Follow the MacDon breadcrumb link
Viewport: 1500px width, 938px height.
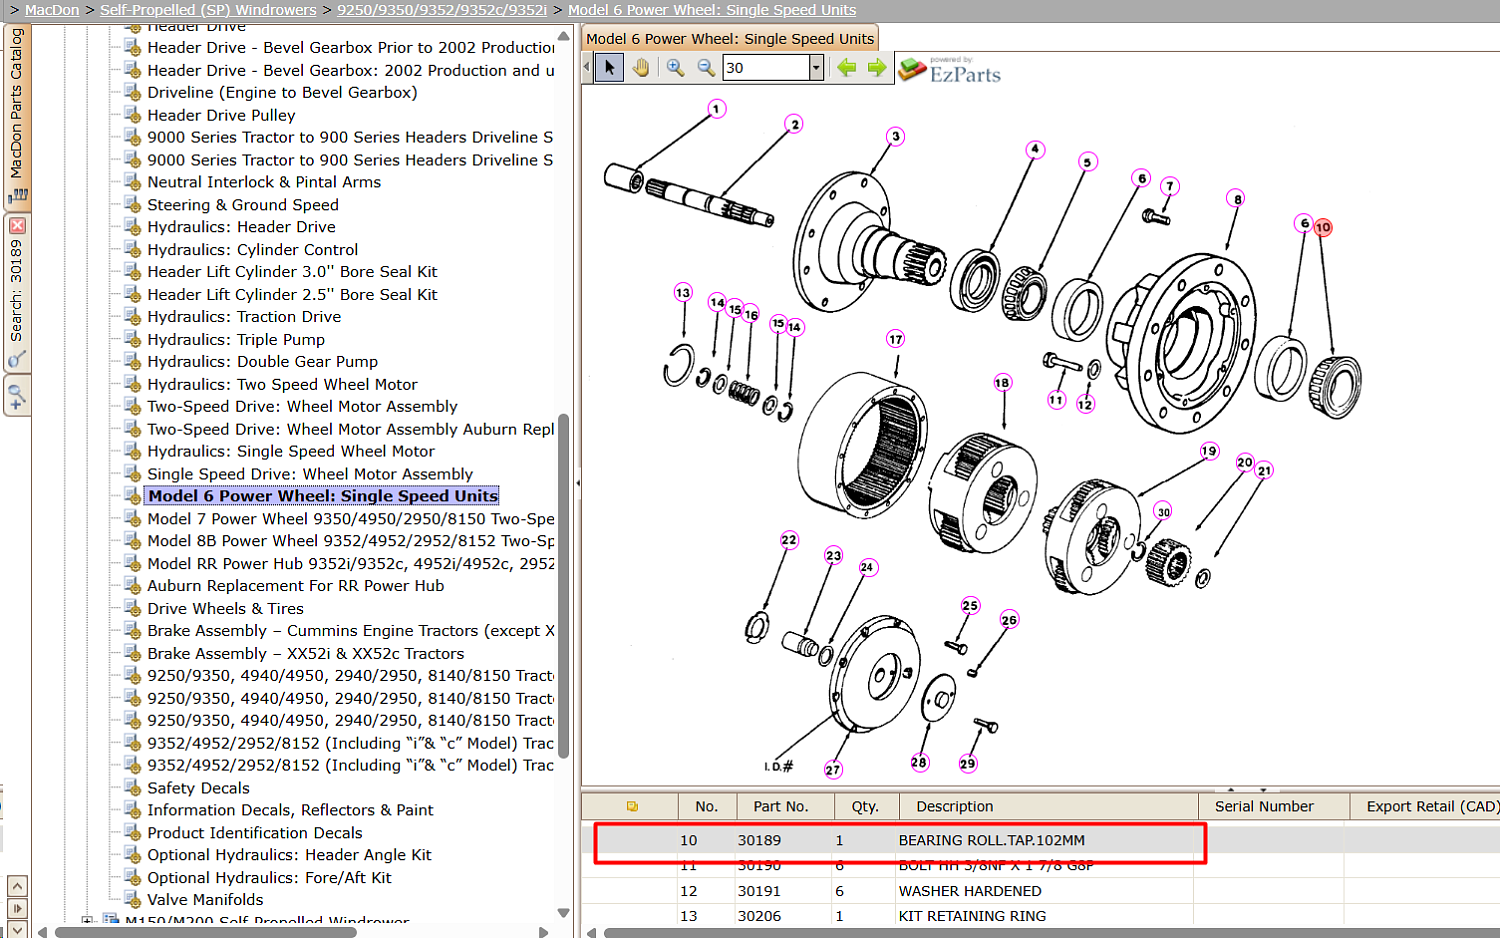click(52, 10)
